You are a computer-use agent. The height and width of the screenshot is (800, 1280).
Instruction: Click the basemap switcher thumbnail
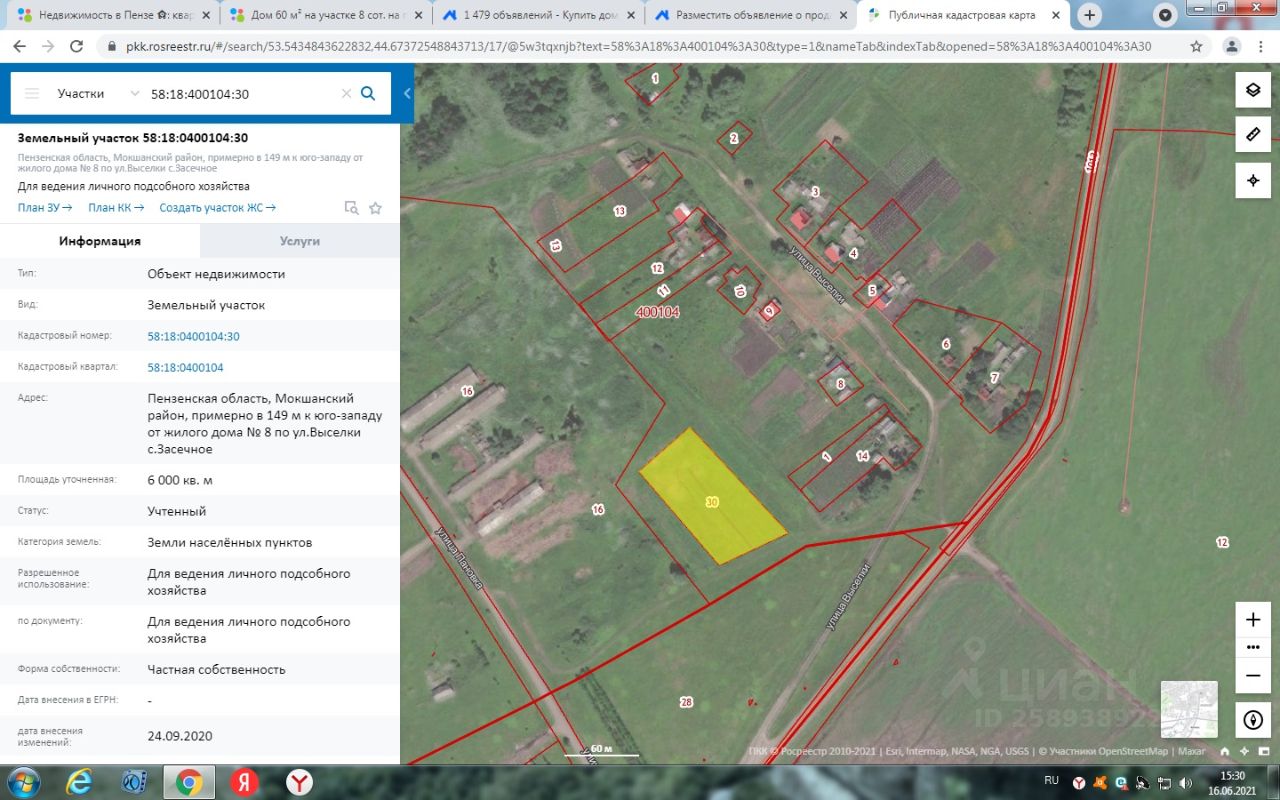1189,709
